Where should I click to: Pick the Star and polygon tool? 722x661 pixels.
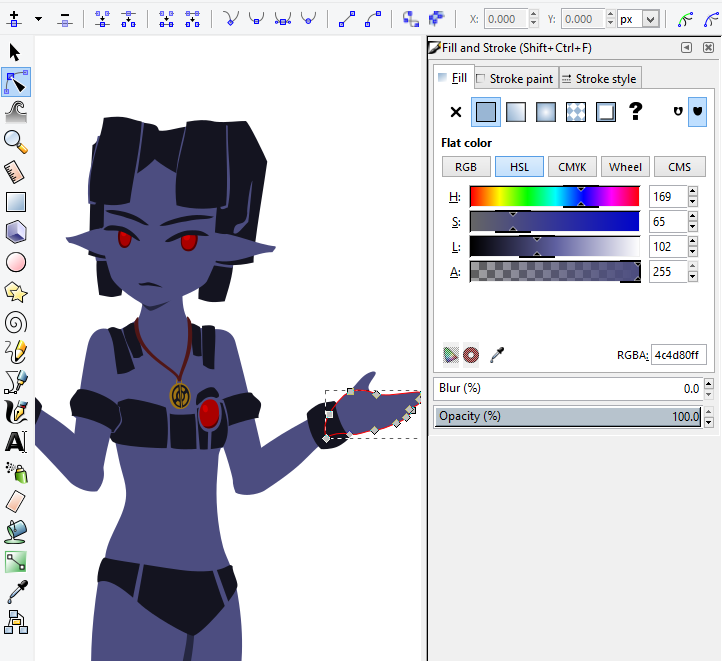[15, 292]
